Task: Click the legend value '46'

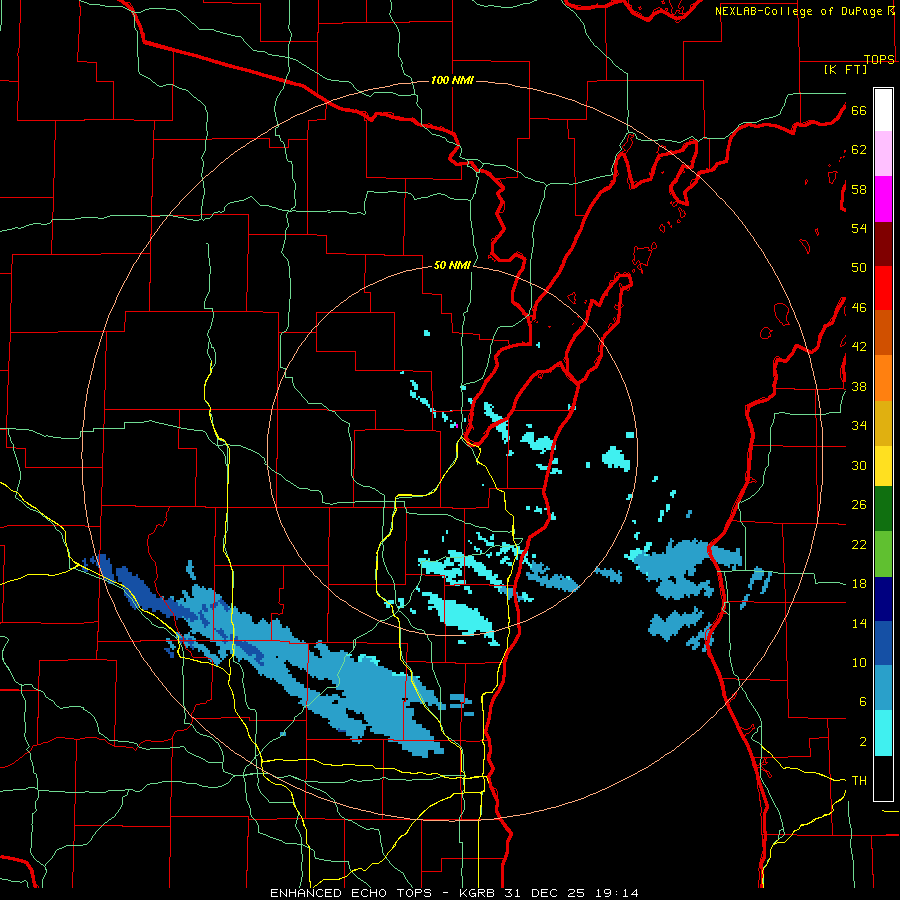Action: pos(859,308)
